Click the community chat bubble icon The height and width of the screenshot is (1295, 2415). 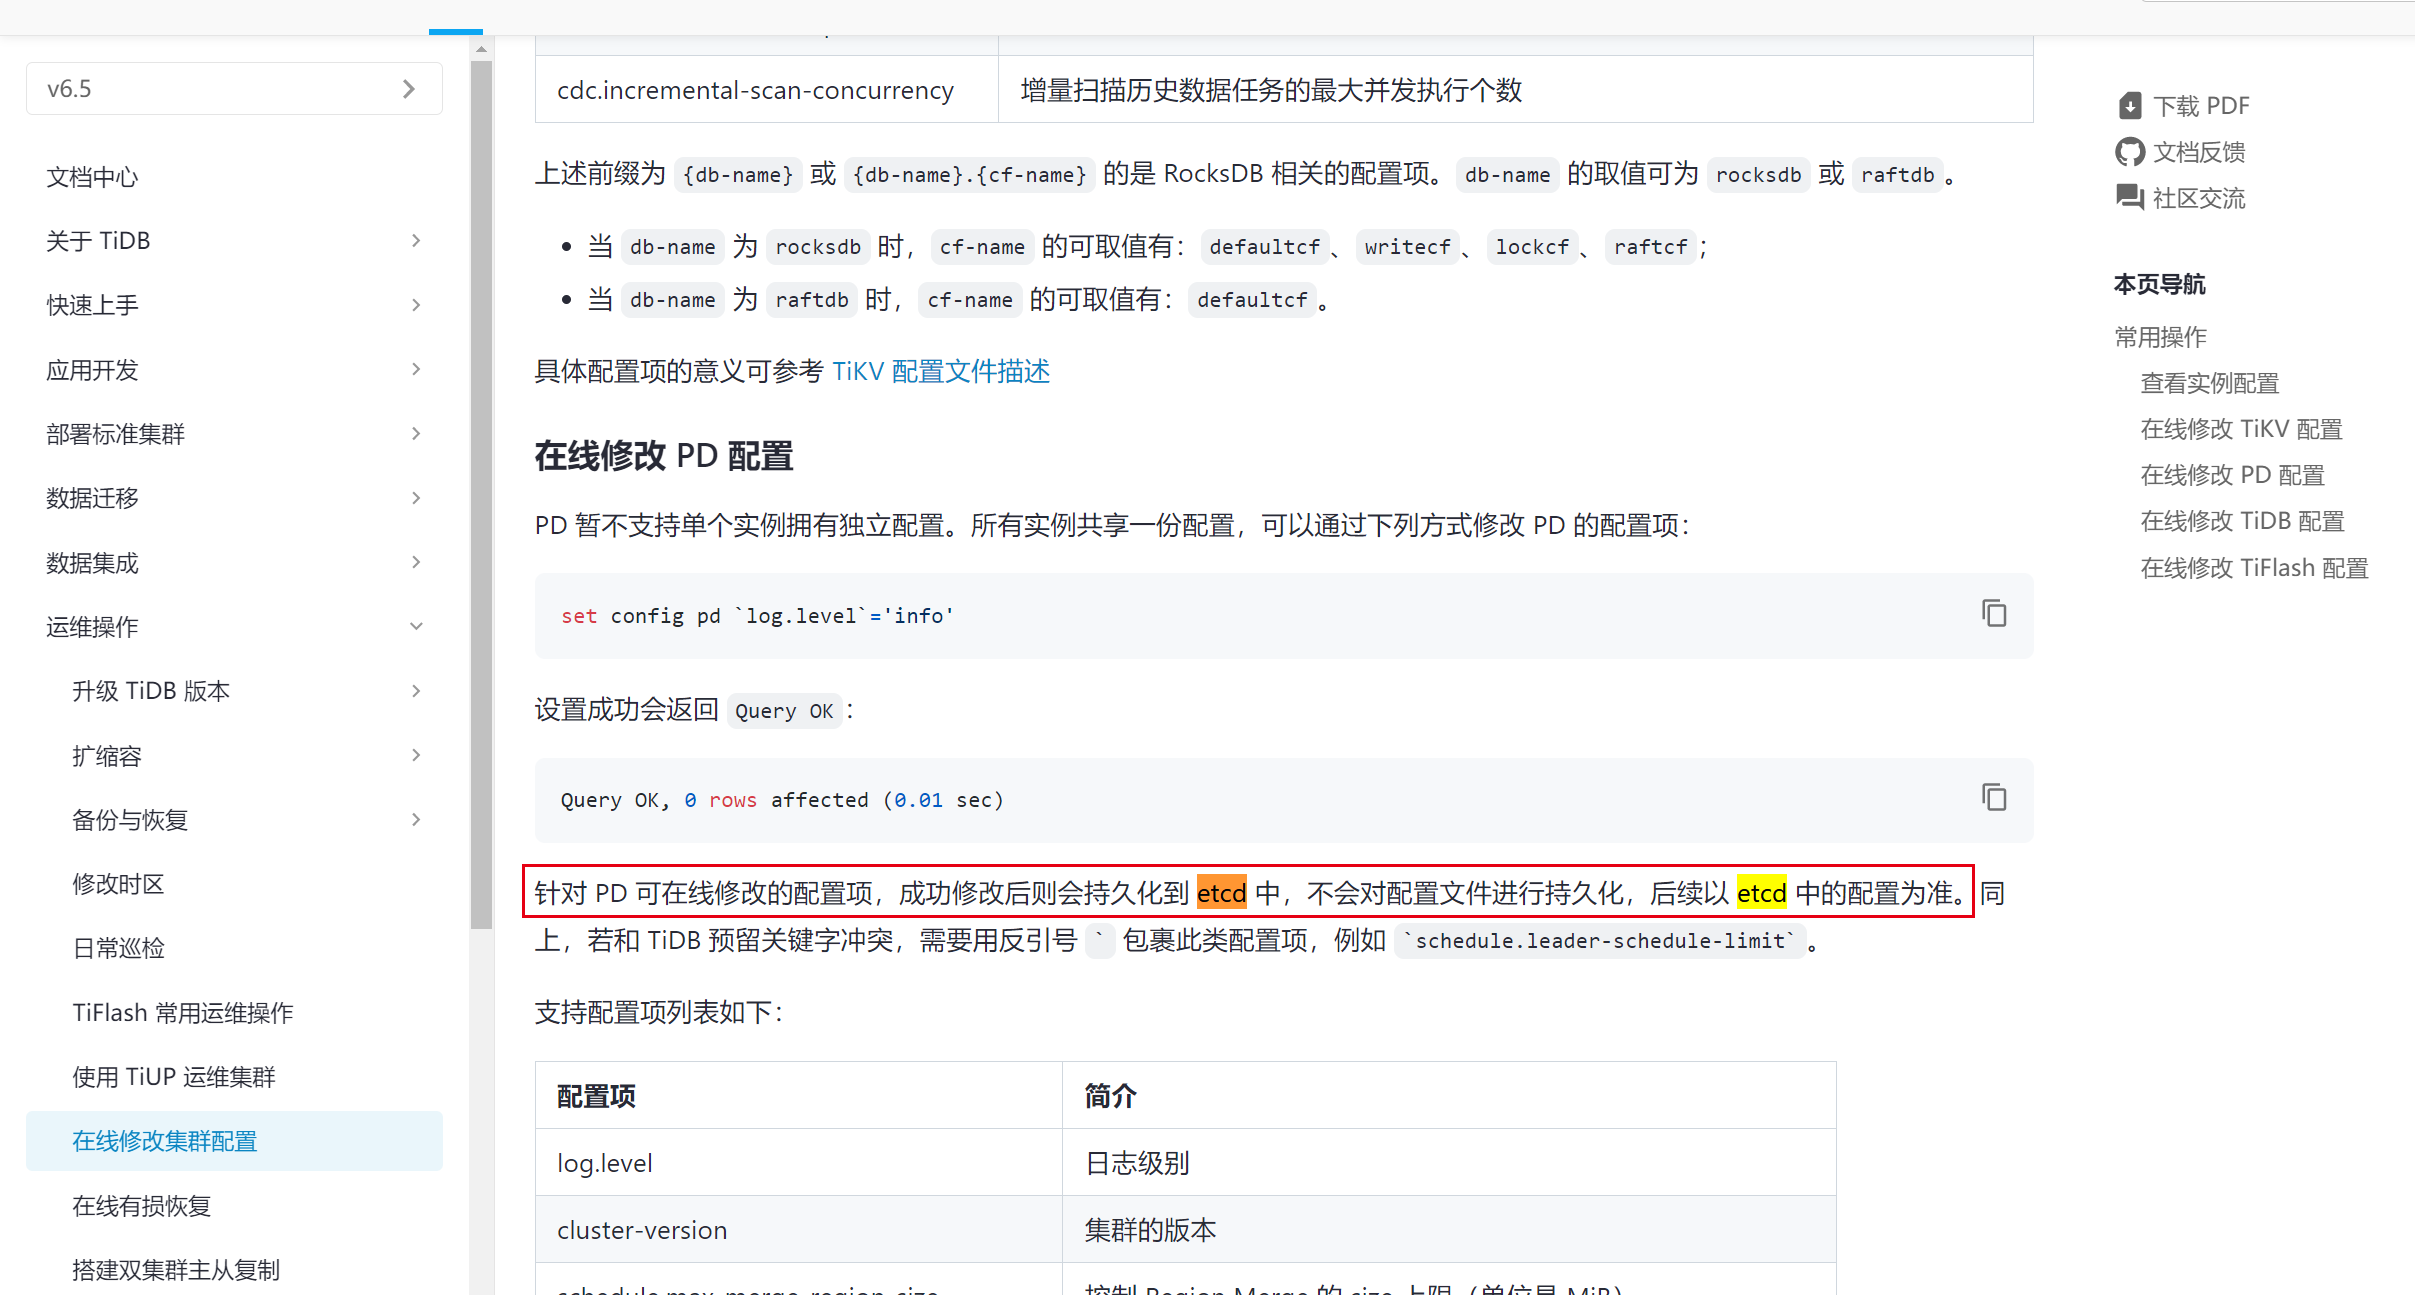[x=2130, y=198]
